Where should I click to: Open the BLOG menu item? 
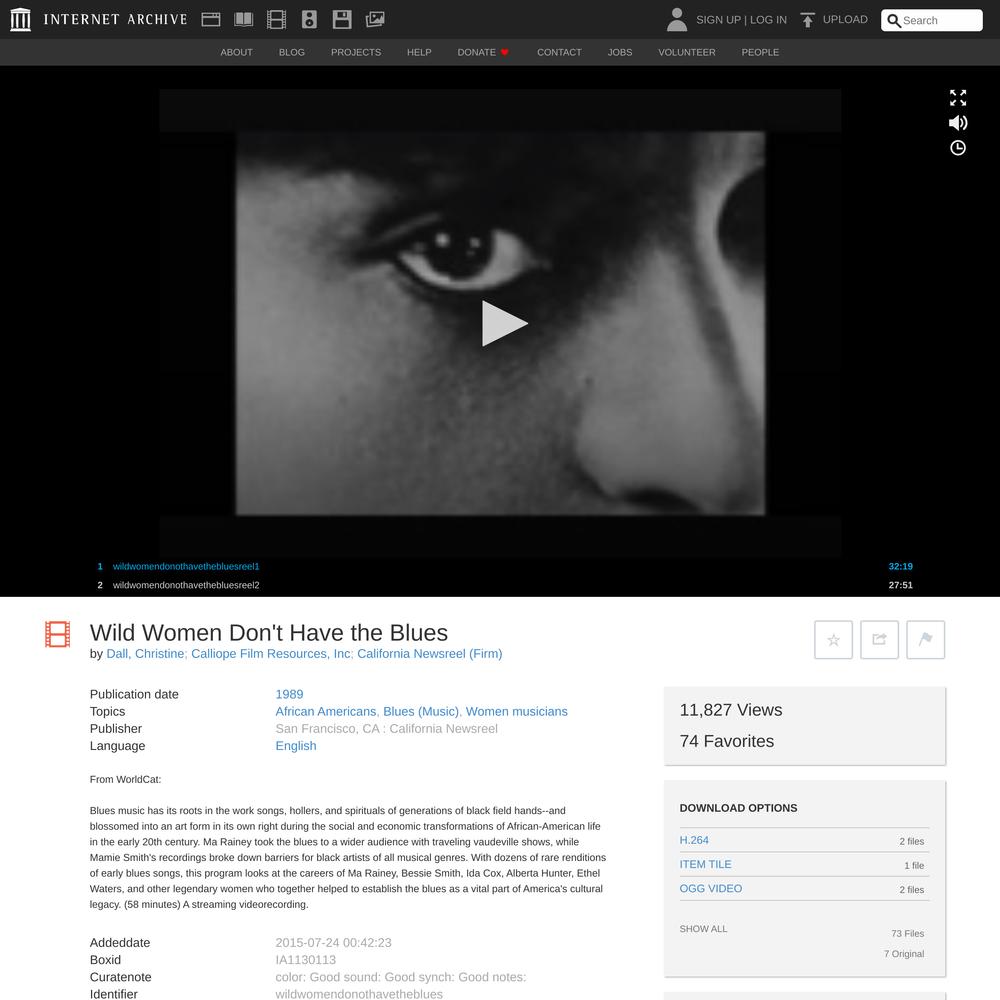pos(291,52)
